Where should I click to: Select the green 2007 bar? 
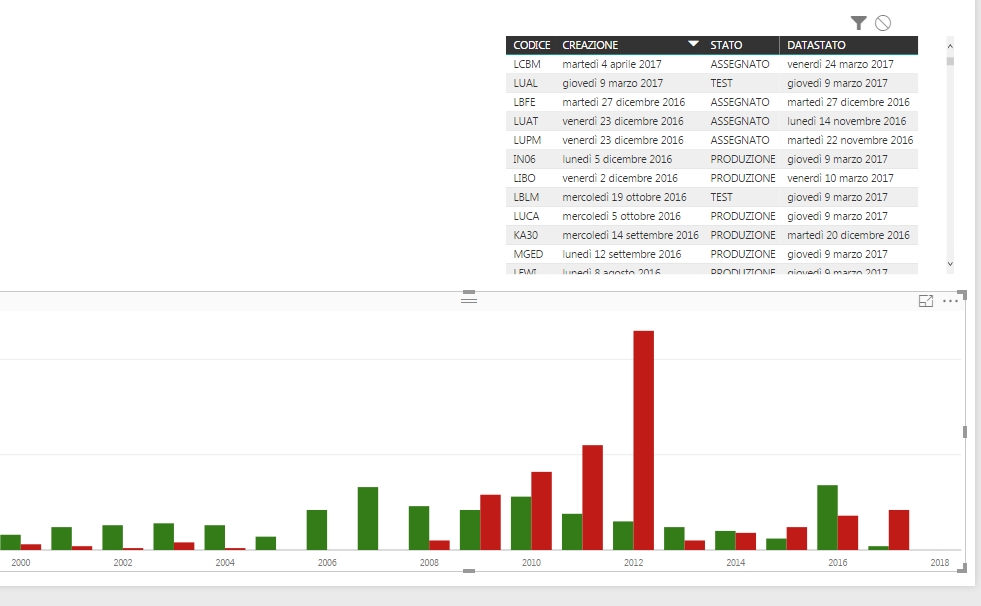click(368, 518)
